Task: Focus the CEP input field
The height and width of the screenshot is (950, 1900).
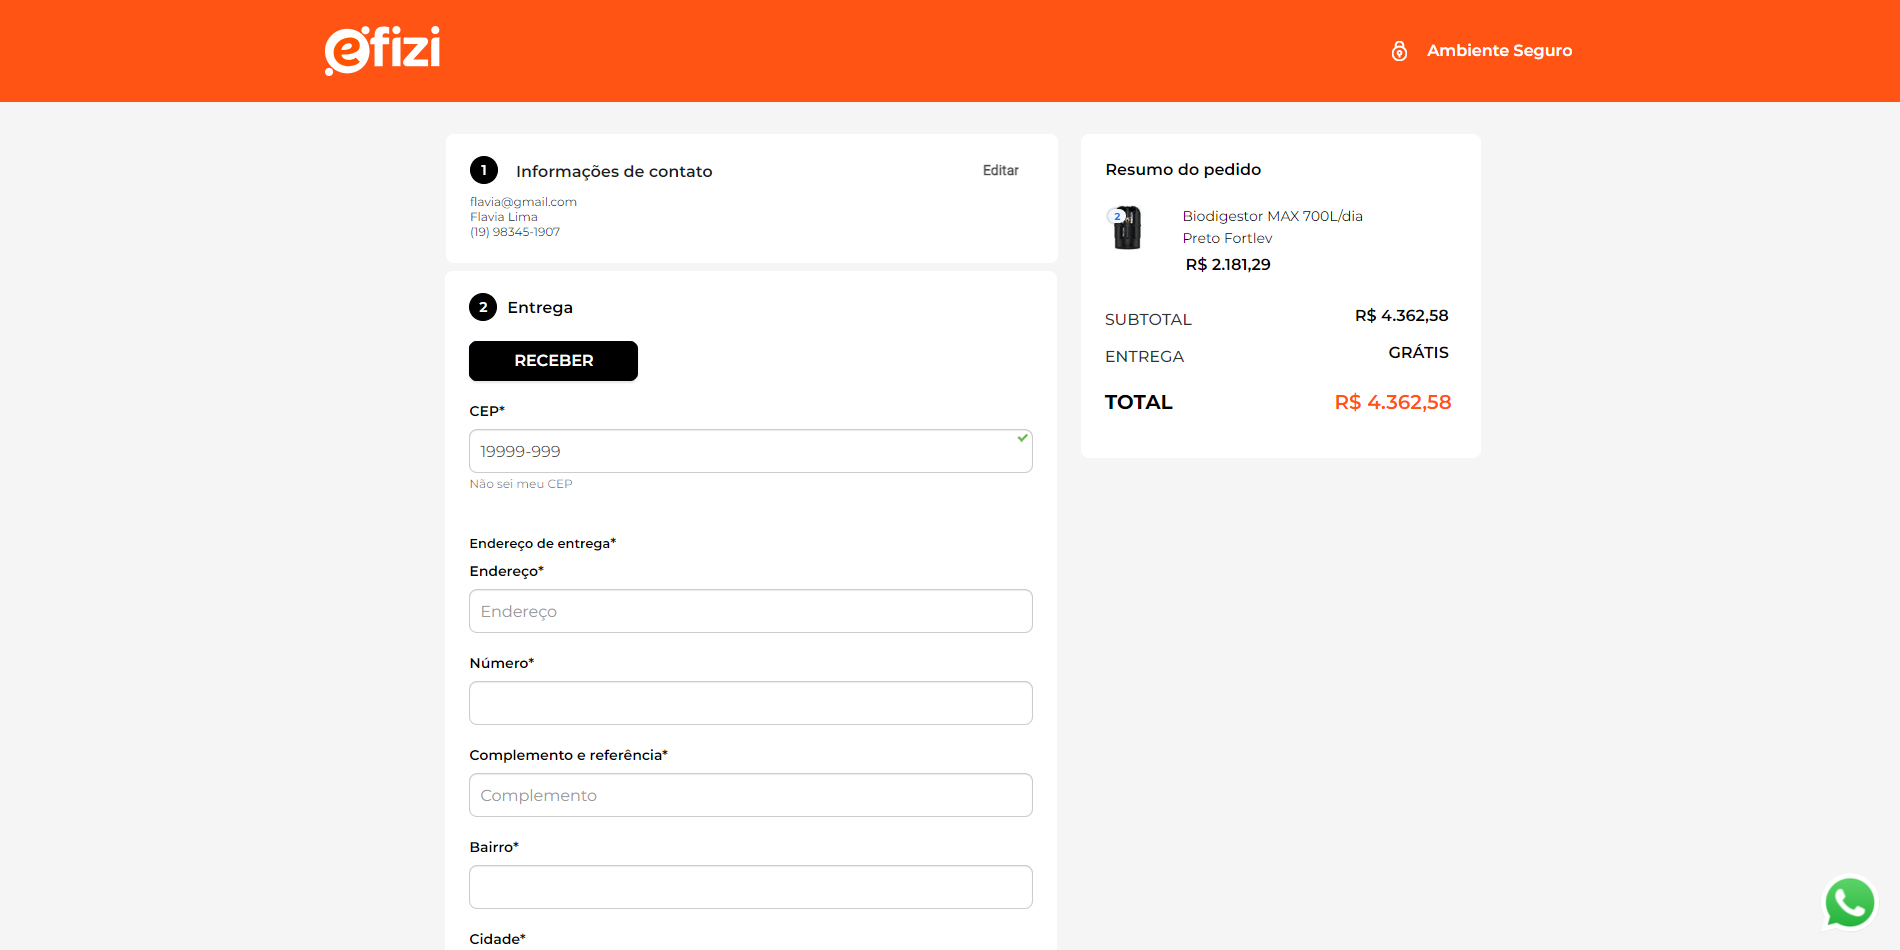Action: coord(751,451)
